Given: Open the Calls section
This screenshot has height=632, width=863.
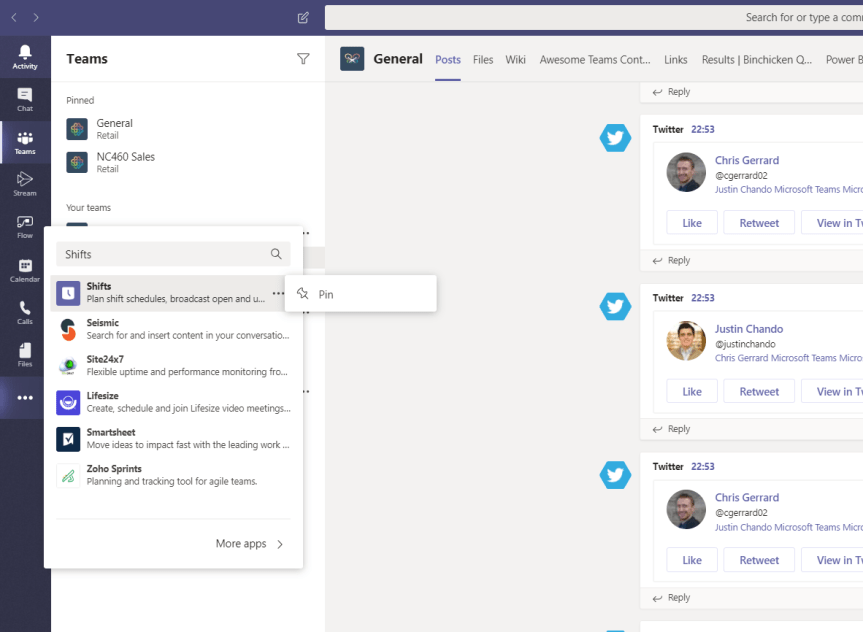Looking at the screenshot, I should coord(25,310).
